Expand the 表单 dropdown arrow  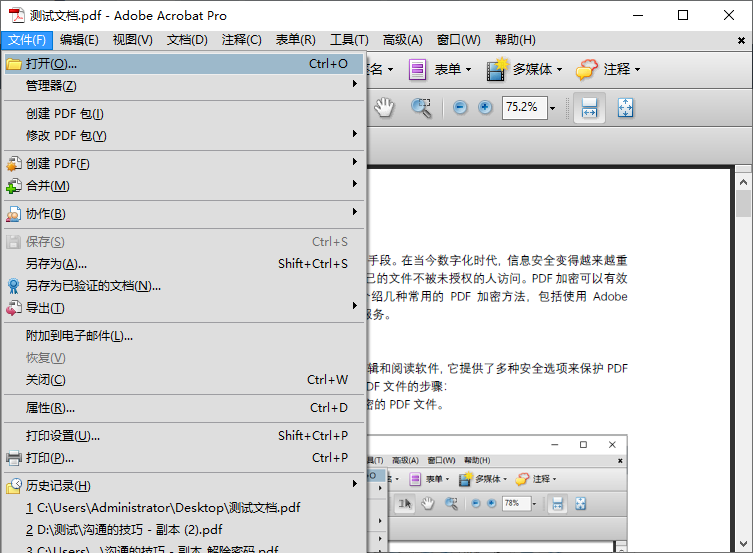468,70
